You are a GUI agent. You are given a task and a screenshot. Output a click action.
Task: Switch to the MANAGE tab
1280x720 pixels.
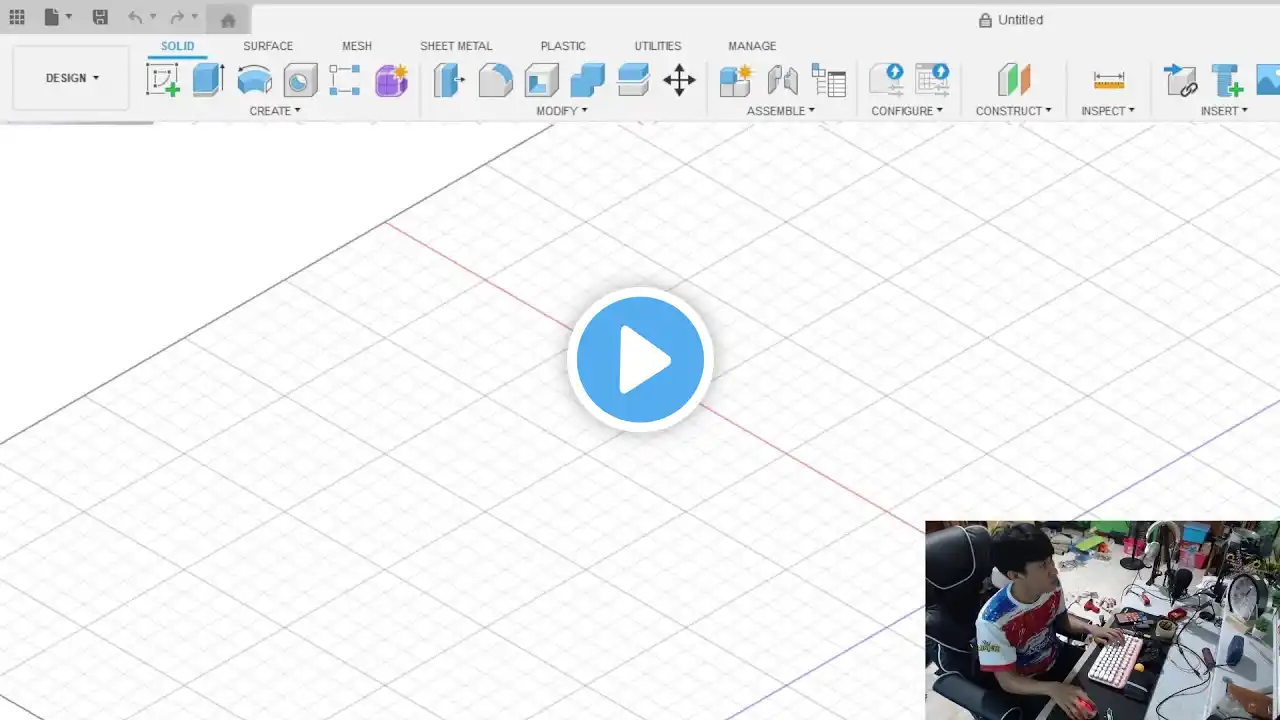(752, 46)
